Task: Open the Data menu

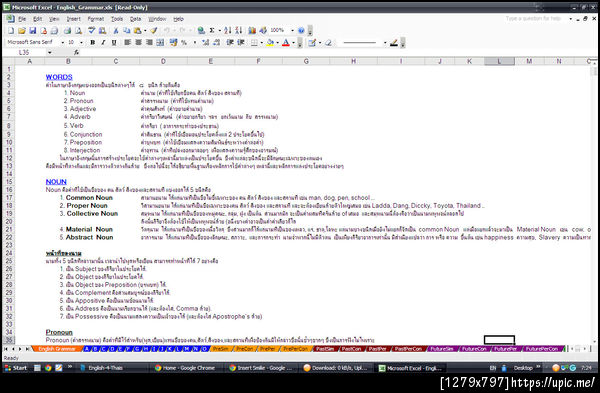Action: point(135,19)
